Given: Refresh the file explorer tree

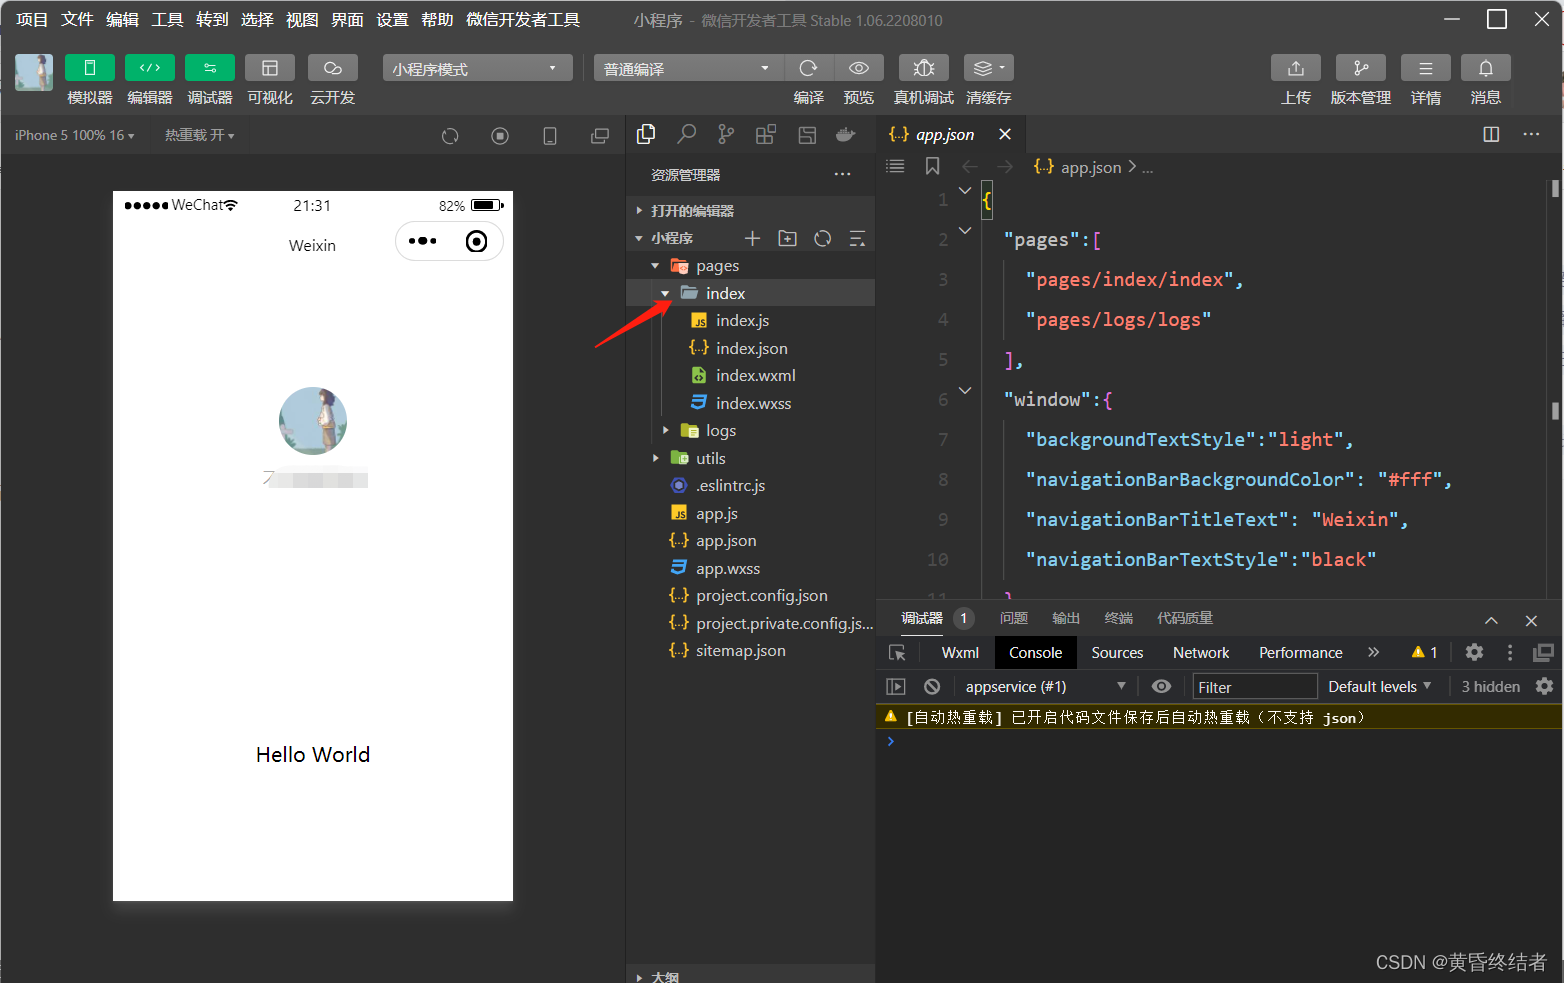Looking at the screenshot, I should [x=823, y=238].
